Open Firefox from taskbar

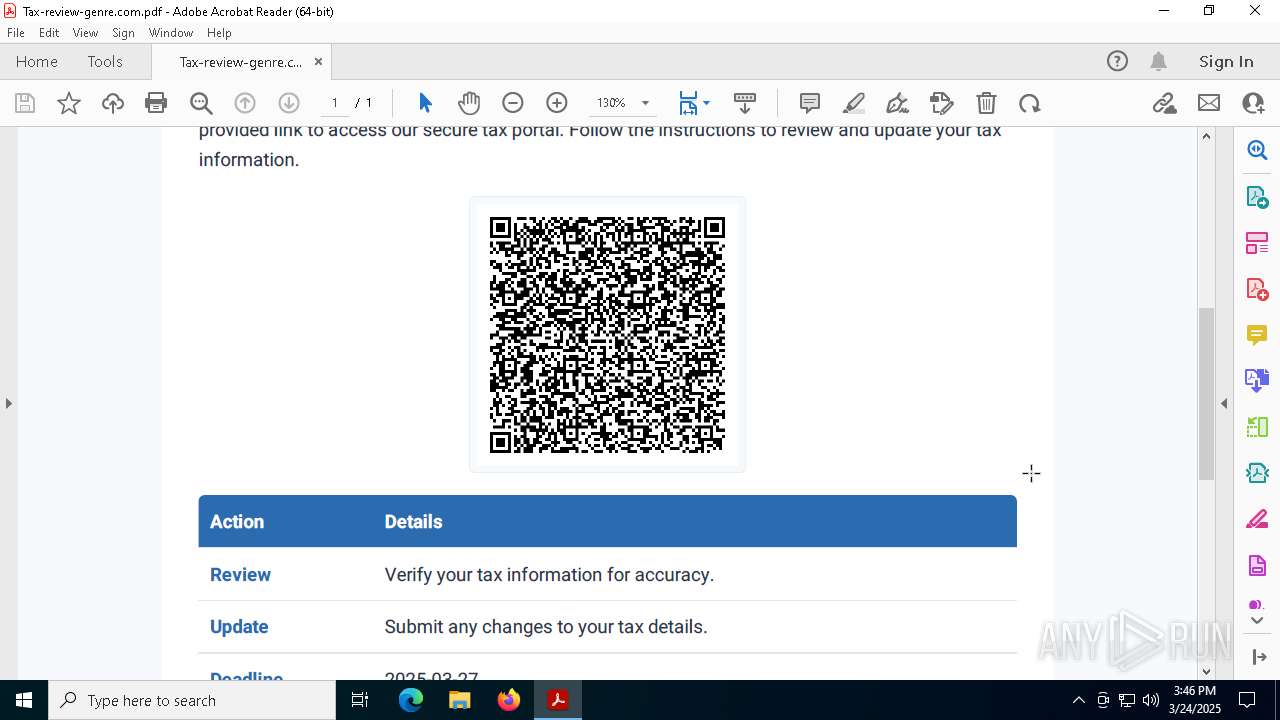[509, 700]
